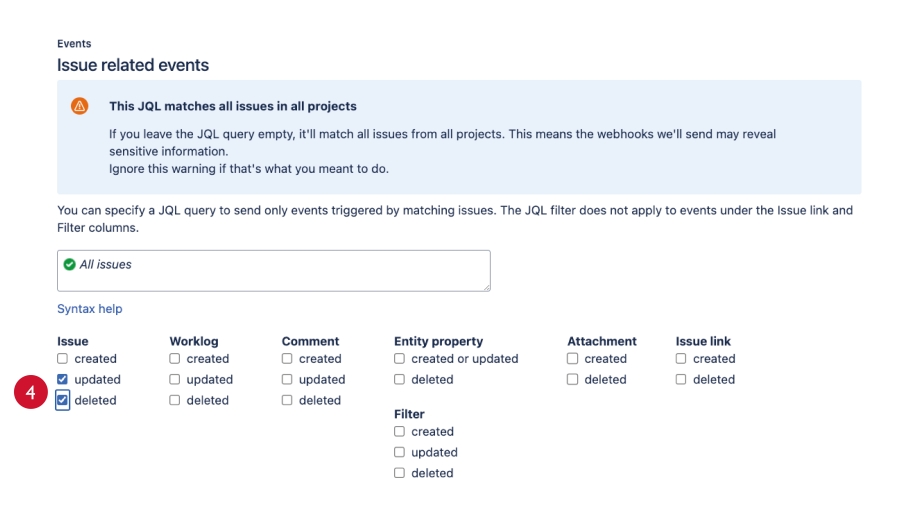The height and width of the screenshot is (517, 920).
Task: Tick Attachment created checkbox
Action: click(x=572, y=359)
